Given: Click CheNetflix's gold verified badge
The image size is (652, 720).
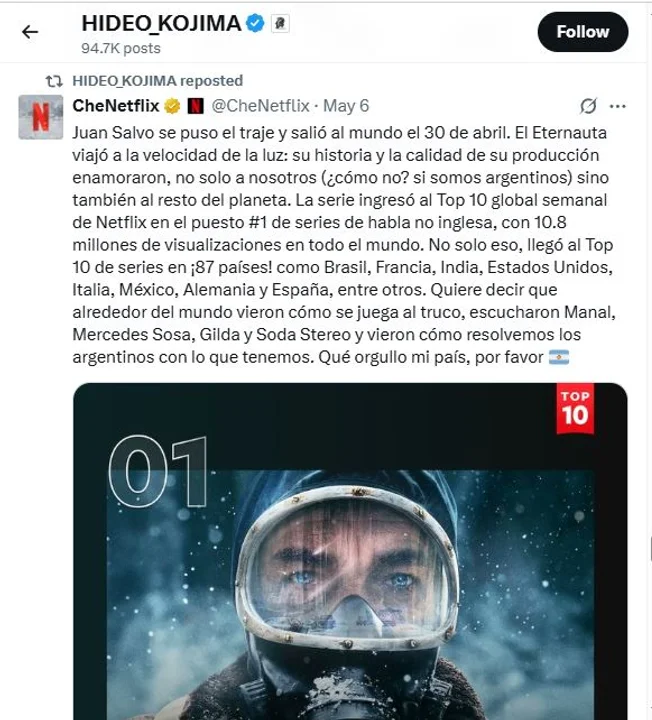Looking at the screenshot, I should [x=172, y=106].
